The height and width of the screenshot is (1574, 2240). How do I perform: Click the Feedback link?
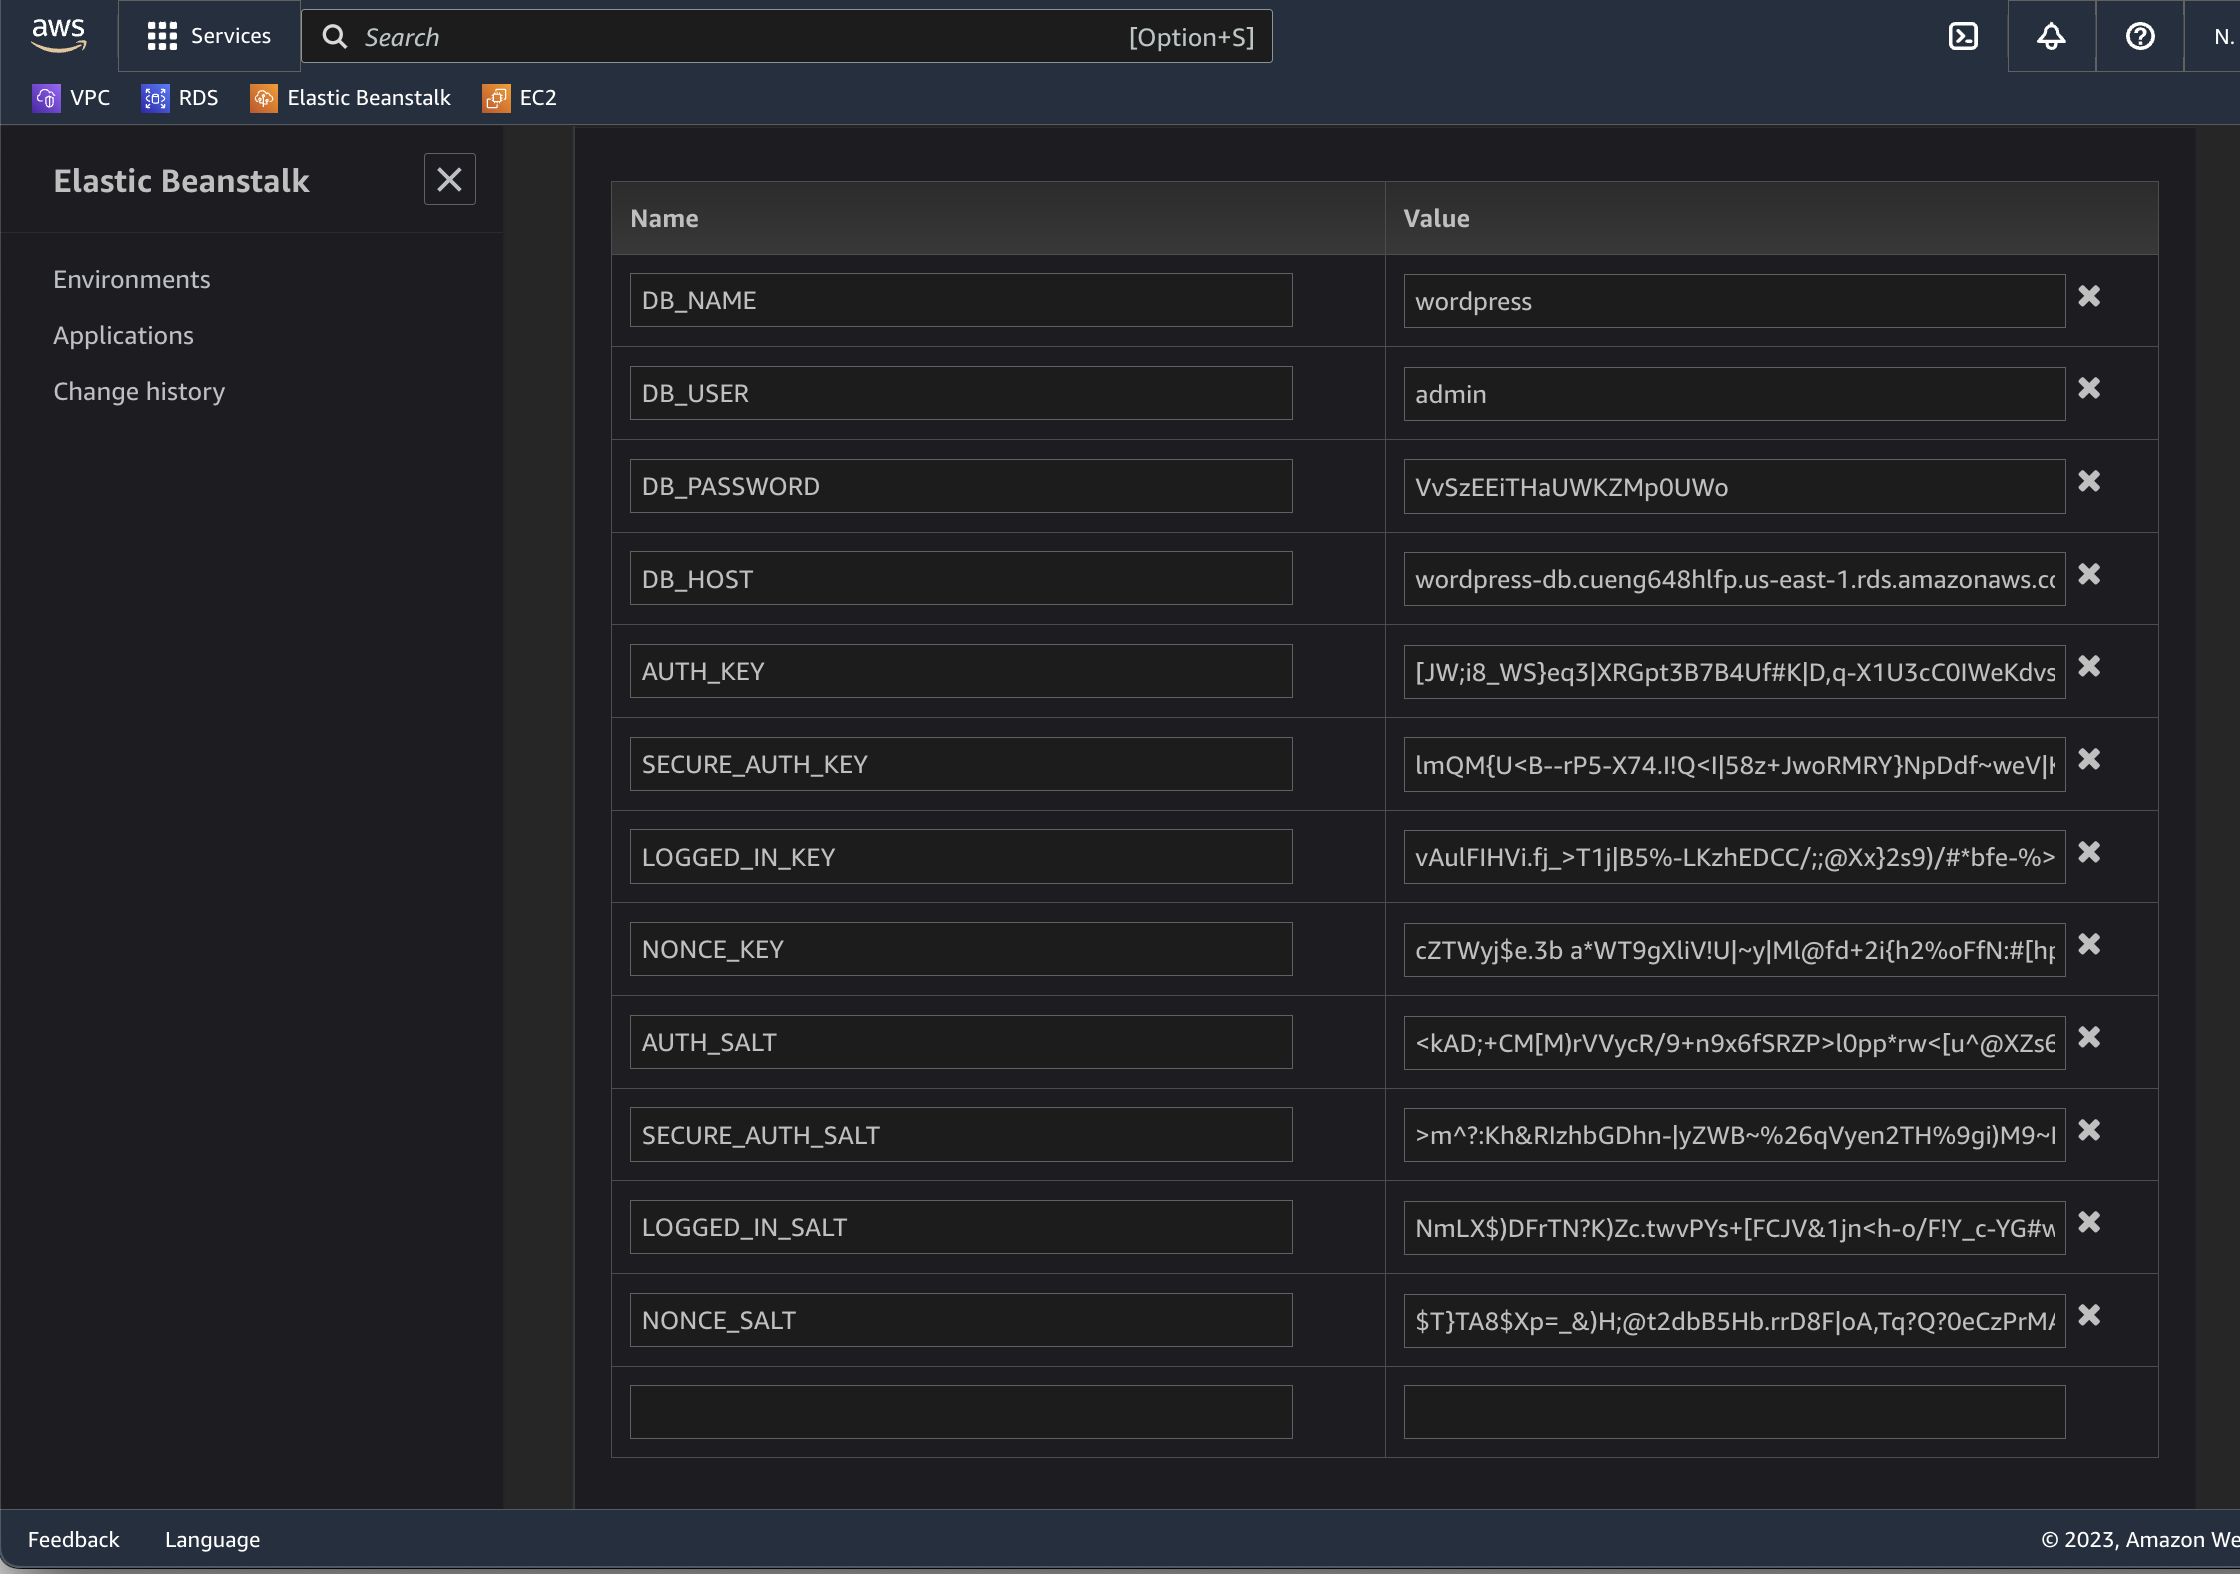coord(73,1538)
